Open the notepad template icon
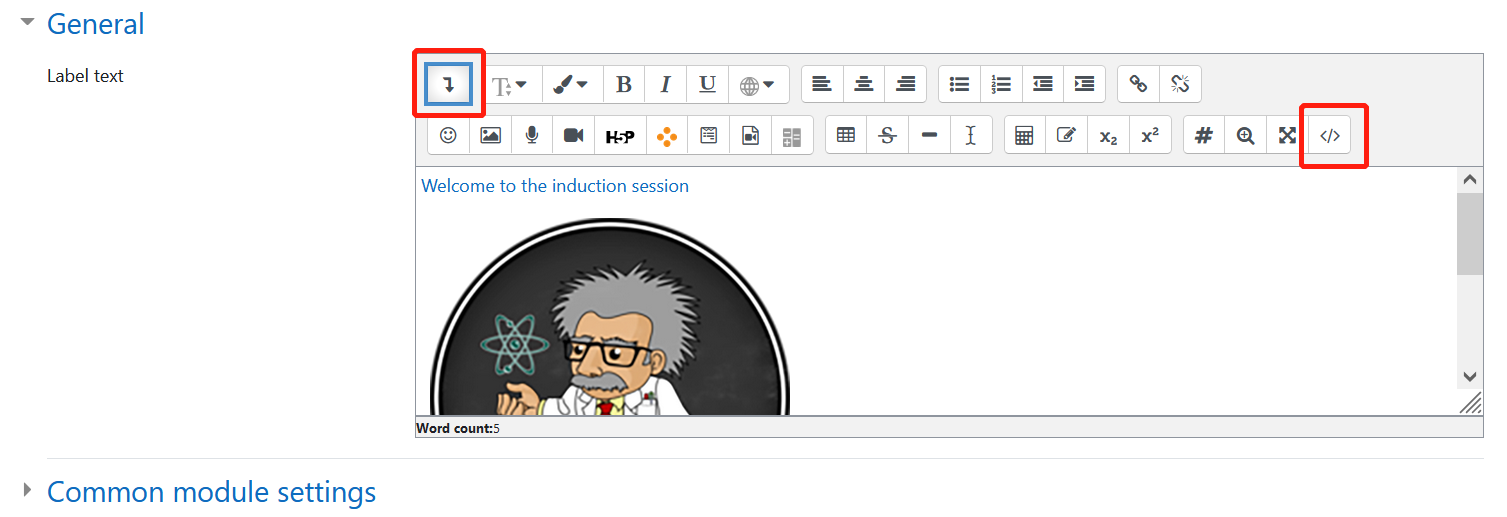This screenshot has height=517, width=1507. tap(709, 135)
